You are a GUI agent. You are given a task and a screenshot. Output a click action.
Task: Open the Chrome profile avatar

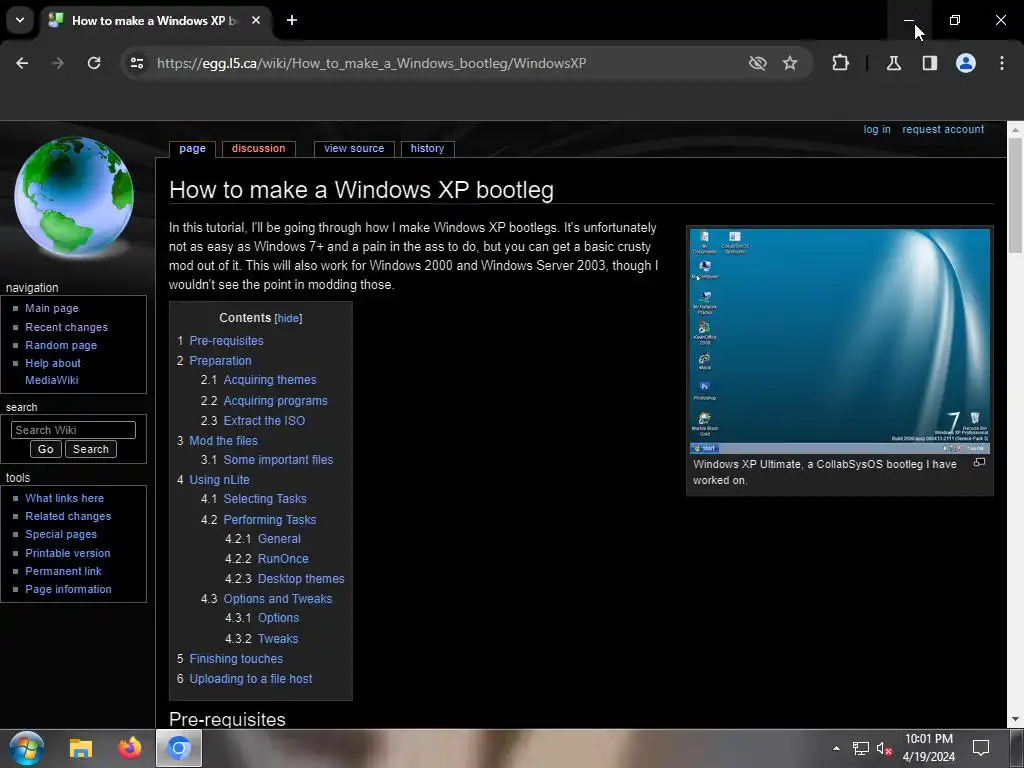click(x=966, y=63)
